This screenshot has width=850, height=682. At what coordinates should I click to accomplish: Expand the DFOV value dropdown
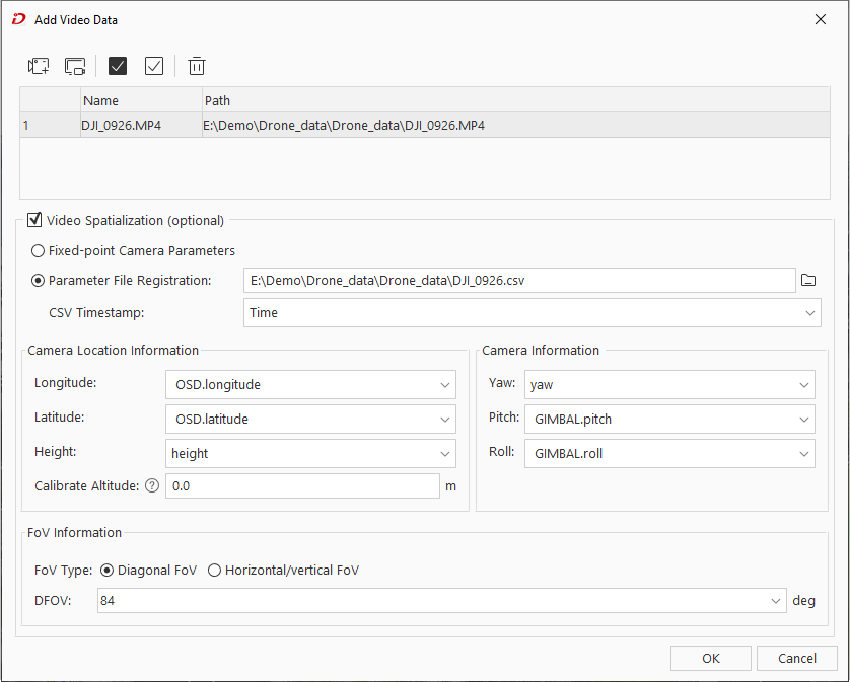click(x=440, y=601)
